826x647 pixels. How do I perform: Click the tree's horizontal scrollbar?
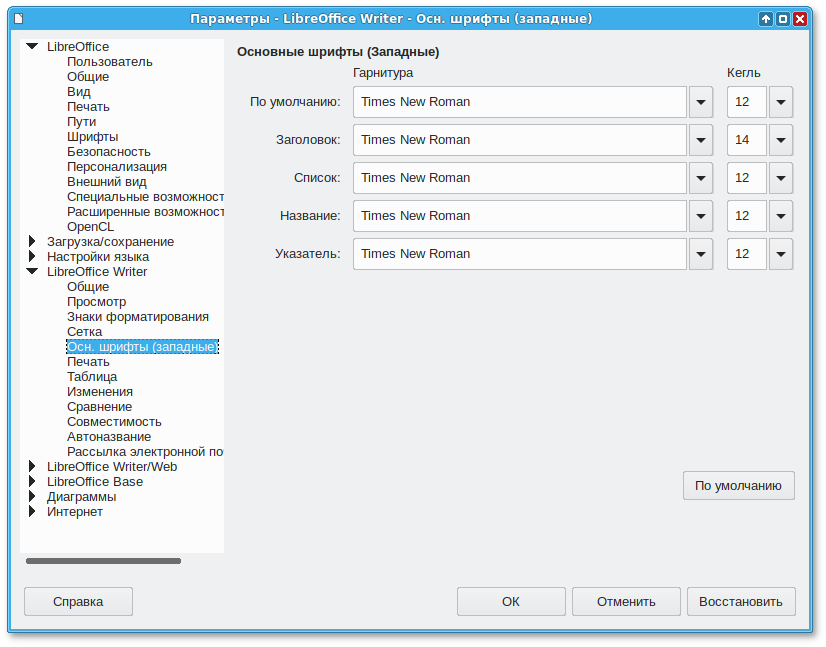[x=103, y=561]
